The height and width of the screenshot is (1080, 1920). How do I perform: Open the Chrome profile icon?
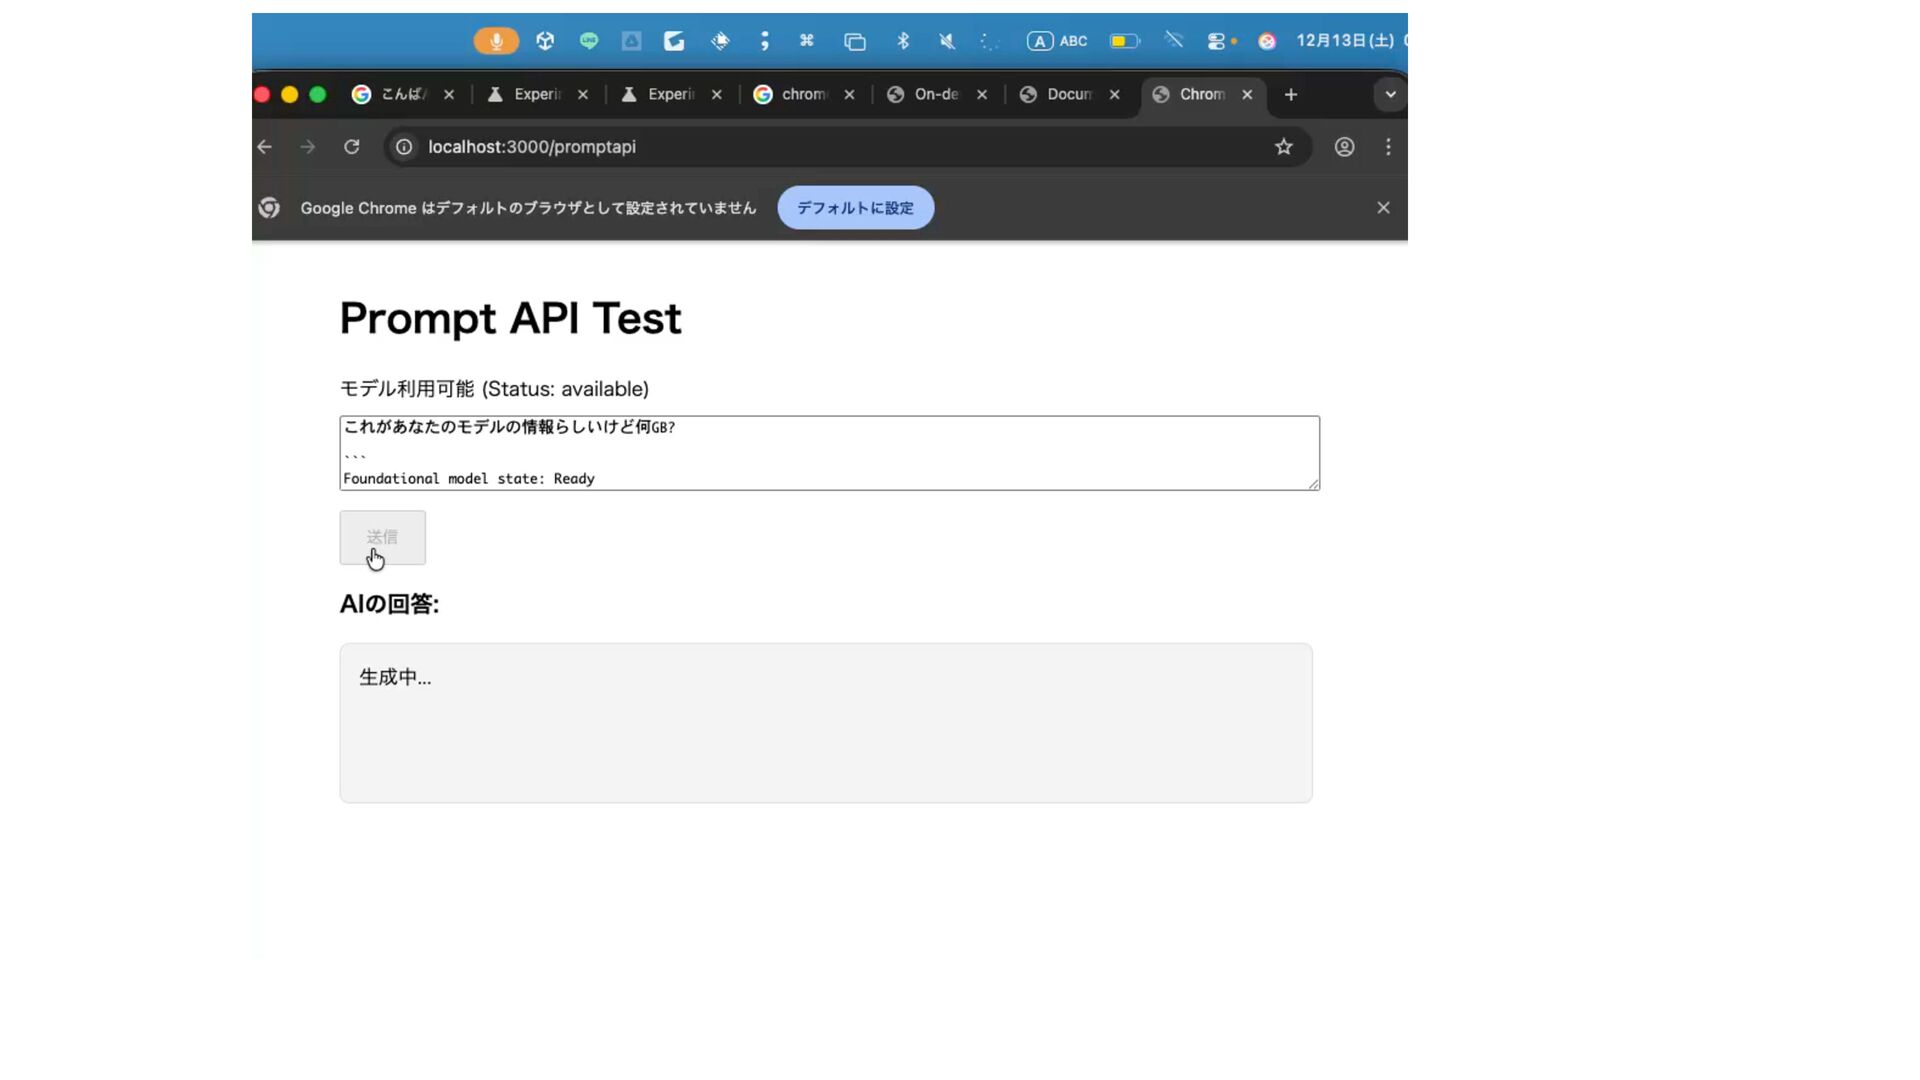tap(1344, 147)
